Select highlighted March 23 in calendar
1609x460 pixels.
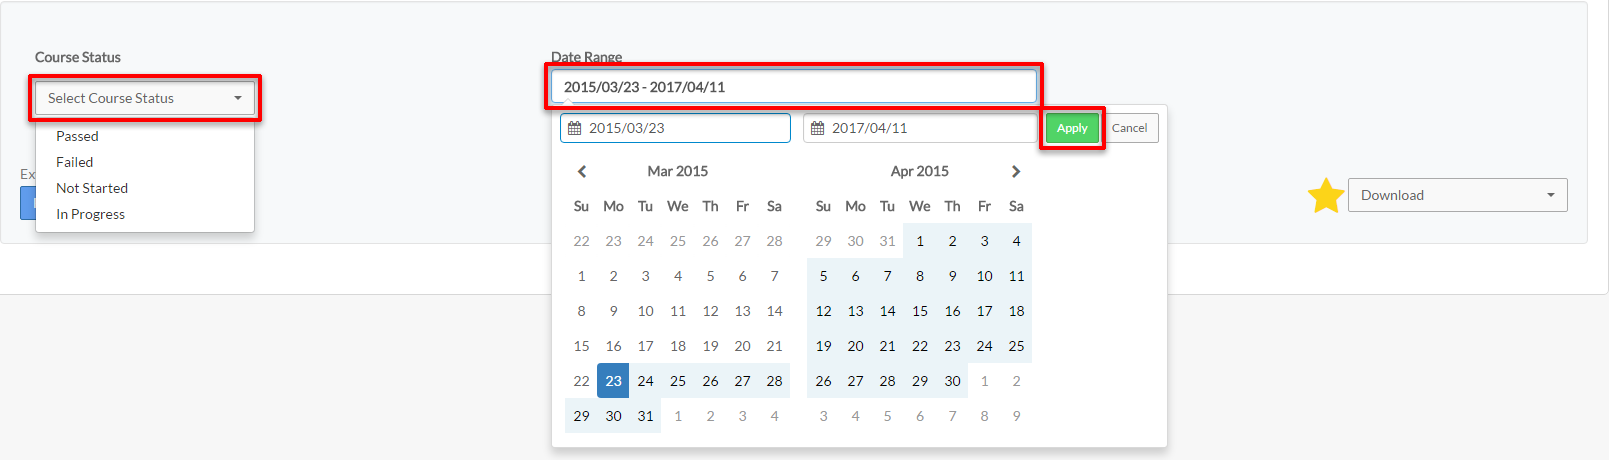point(613,381)
